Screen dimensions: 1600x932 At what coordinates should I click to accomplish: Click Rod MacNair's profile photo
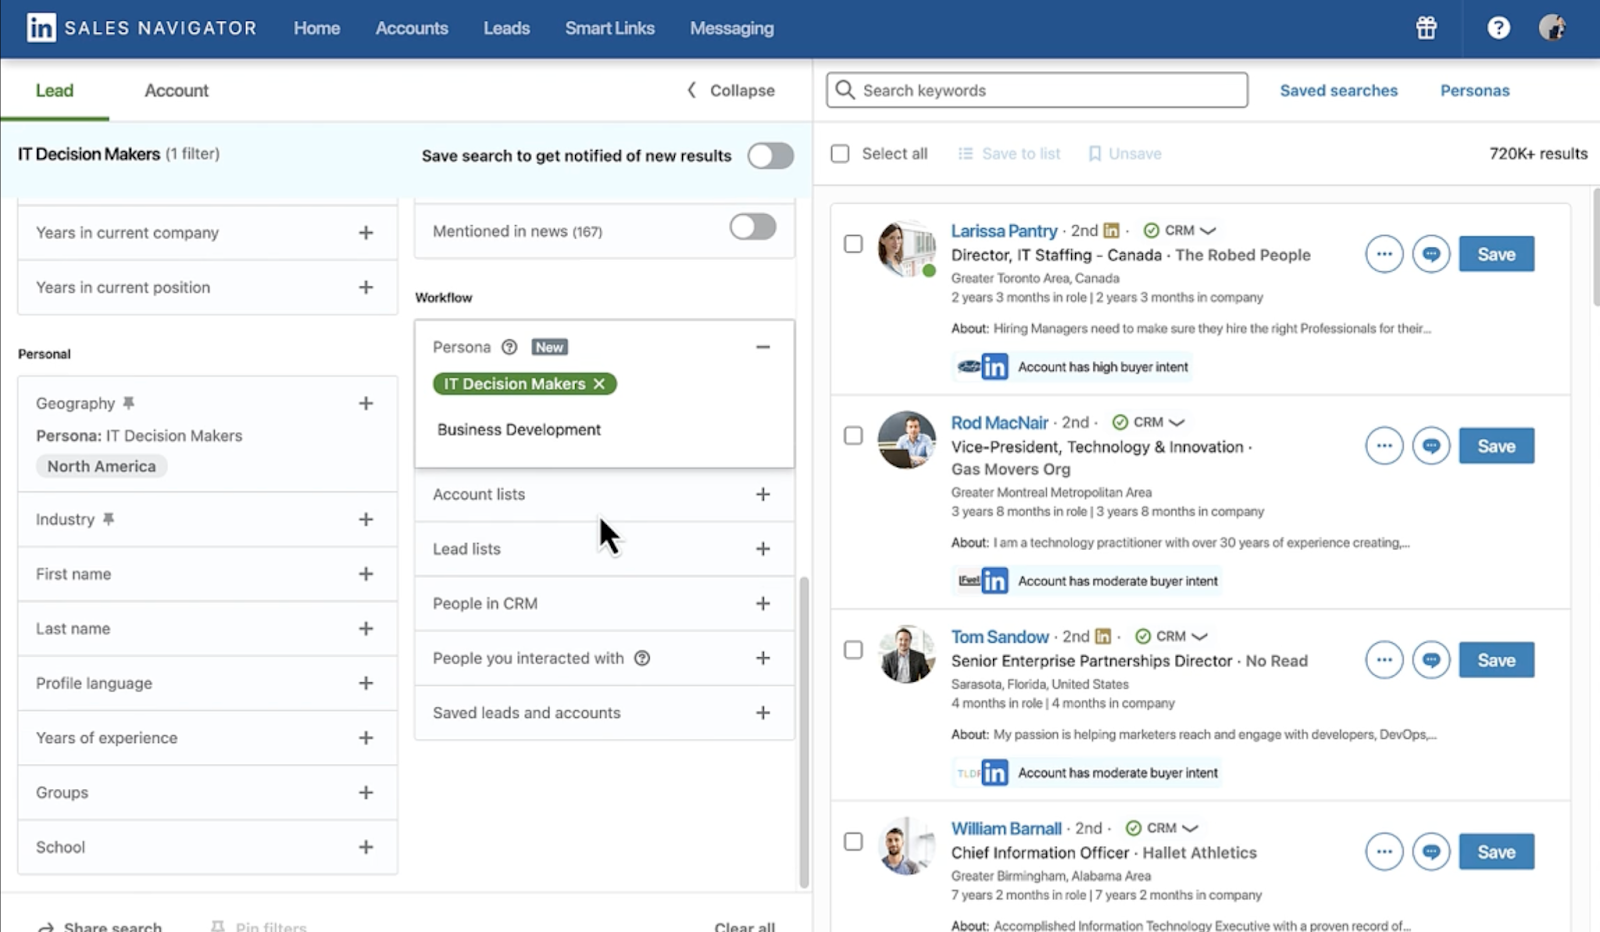pos(906,440)
